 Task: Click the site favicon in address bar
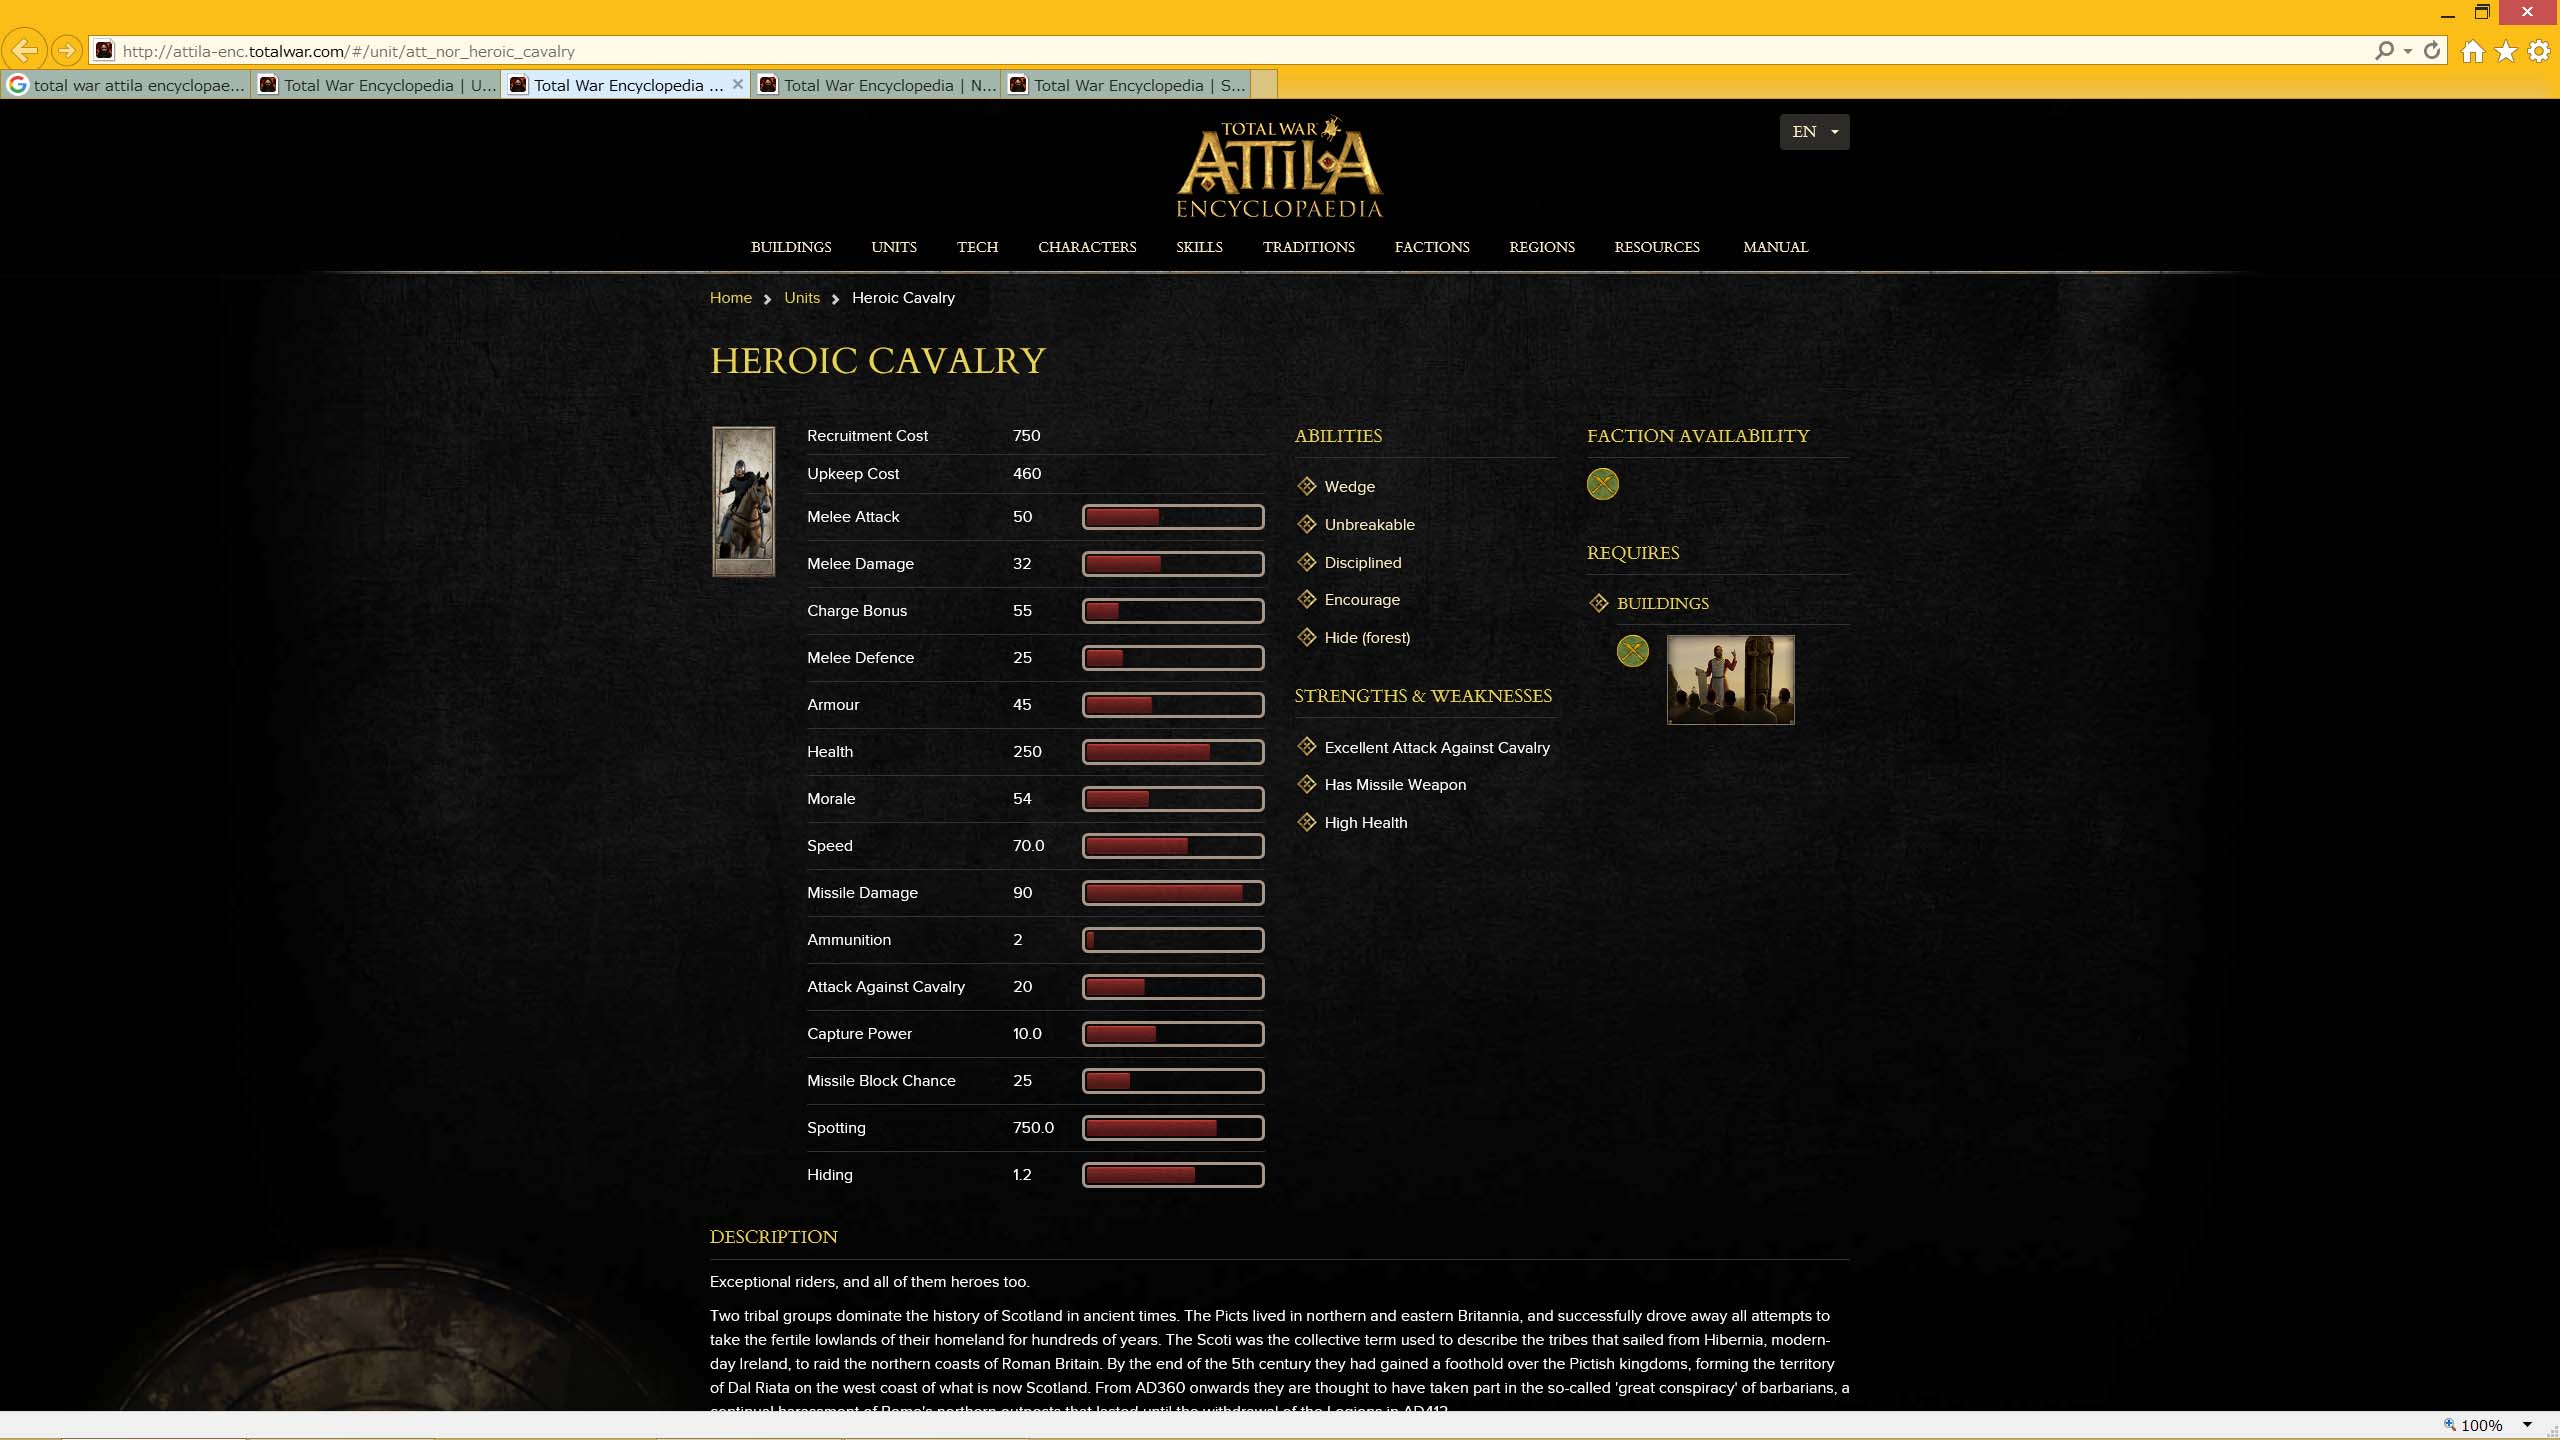tap(105, 50)
